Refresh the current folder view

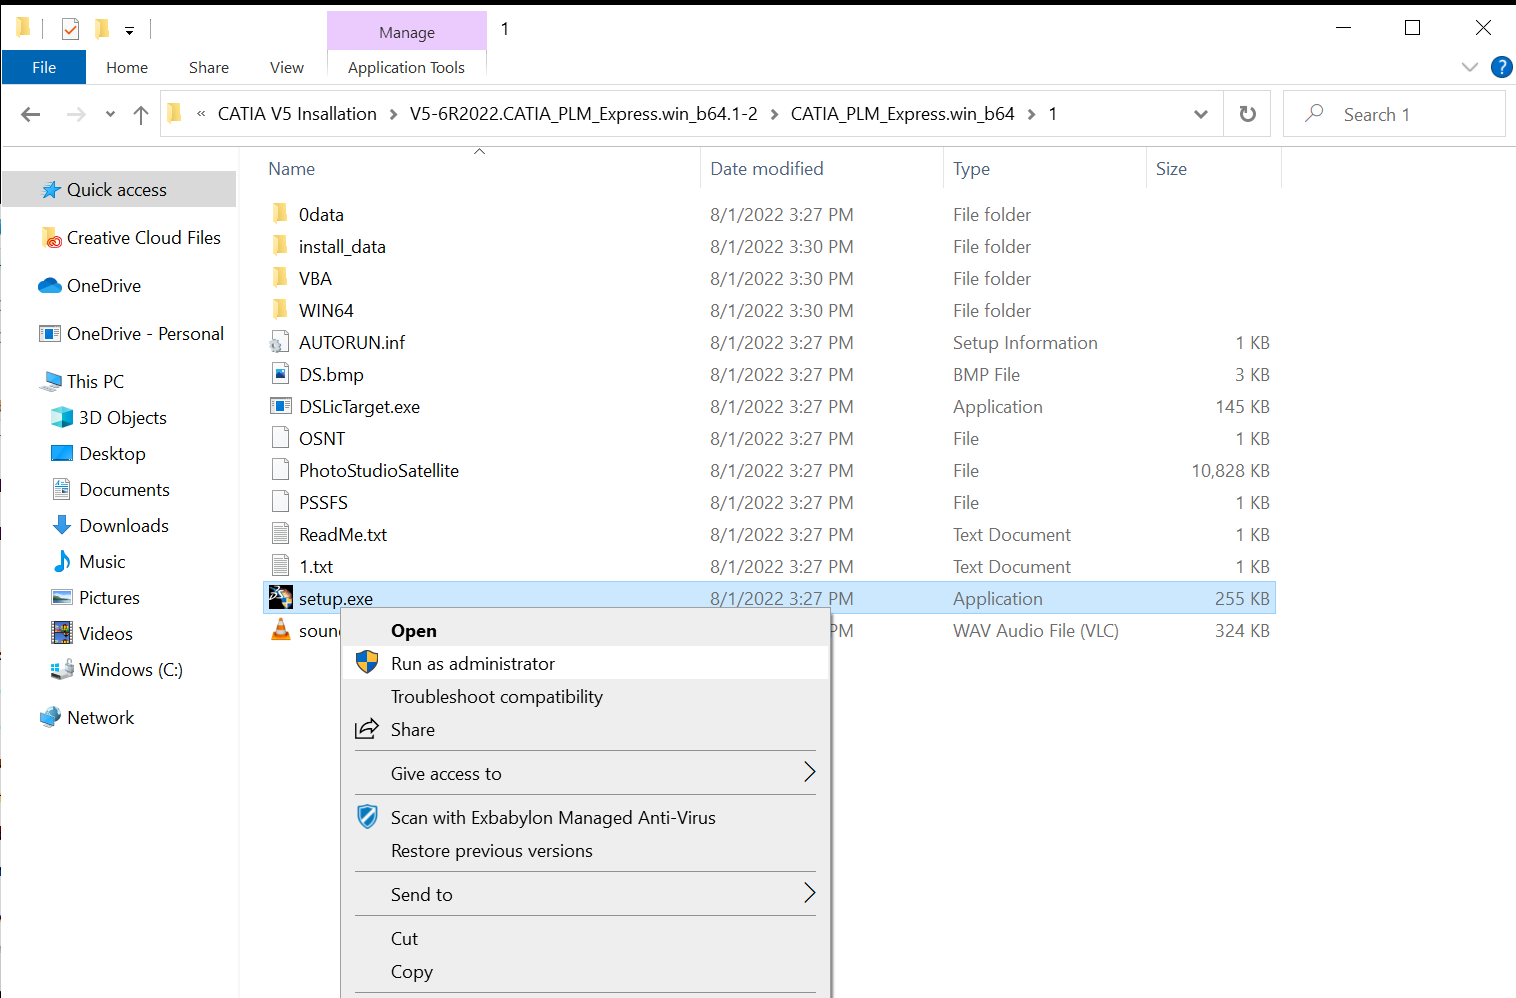coord(1247,114)
